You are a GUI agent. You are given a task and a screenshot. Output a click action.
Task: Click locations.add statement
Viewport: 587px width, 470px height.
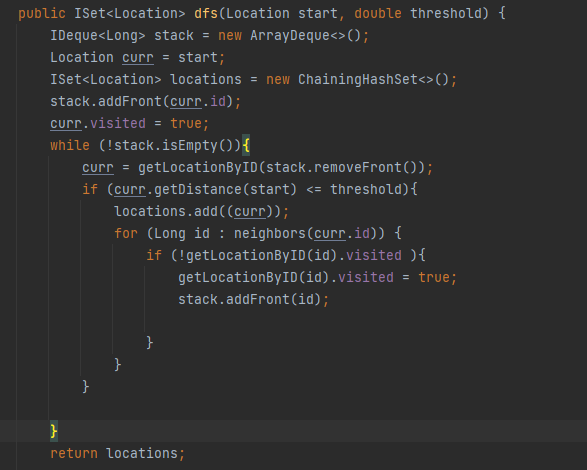coord(201,212)
